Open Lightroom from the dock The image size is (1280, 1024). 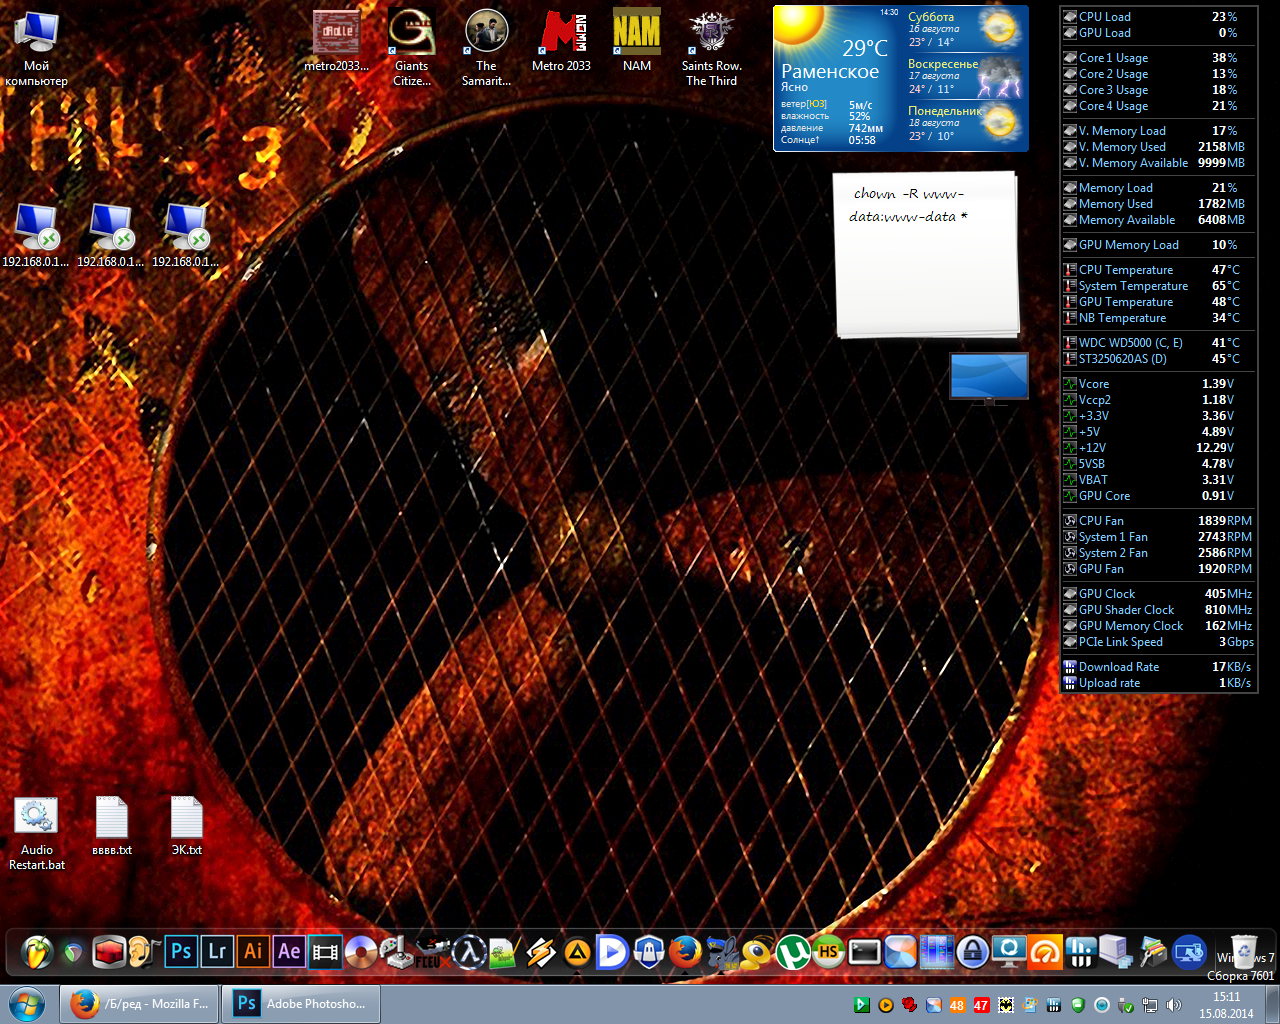pyautogui.click(x=217, y=951)
